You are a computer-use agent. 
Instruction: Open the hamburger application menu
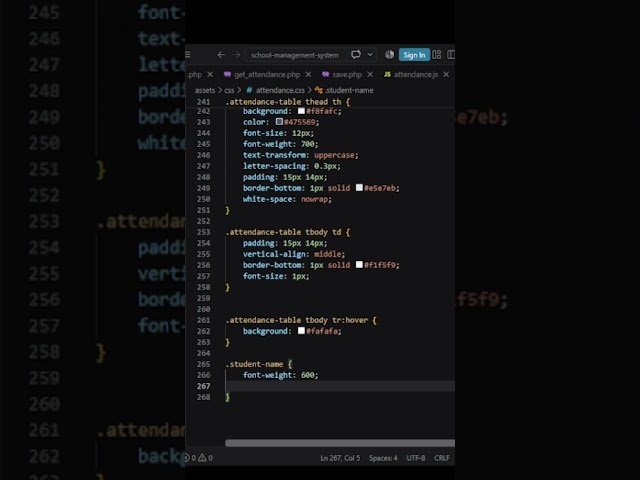coord(188,55)
